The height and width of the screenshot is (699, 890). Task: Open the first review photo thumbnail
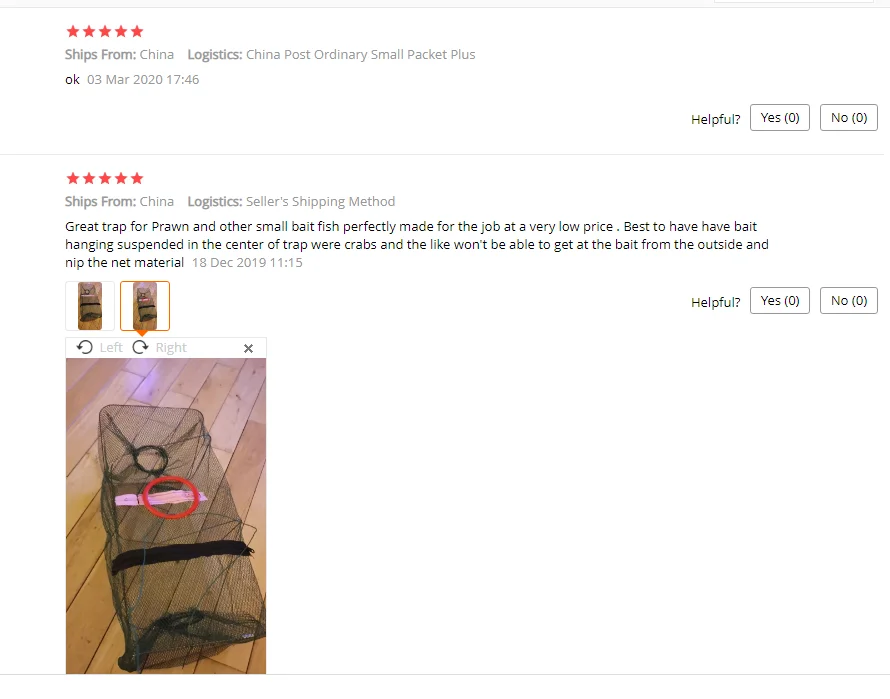tap(90, 305)
